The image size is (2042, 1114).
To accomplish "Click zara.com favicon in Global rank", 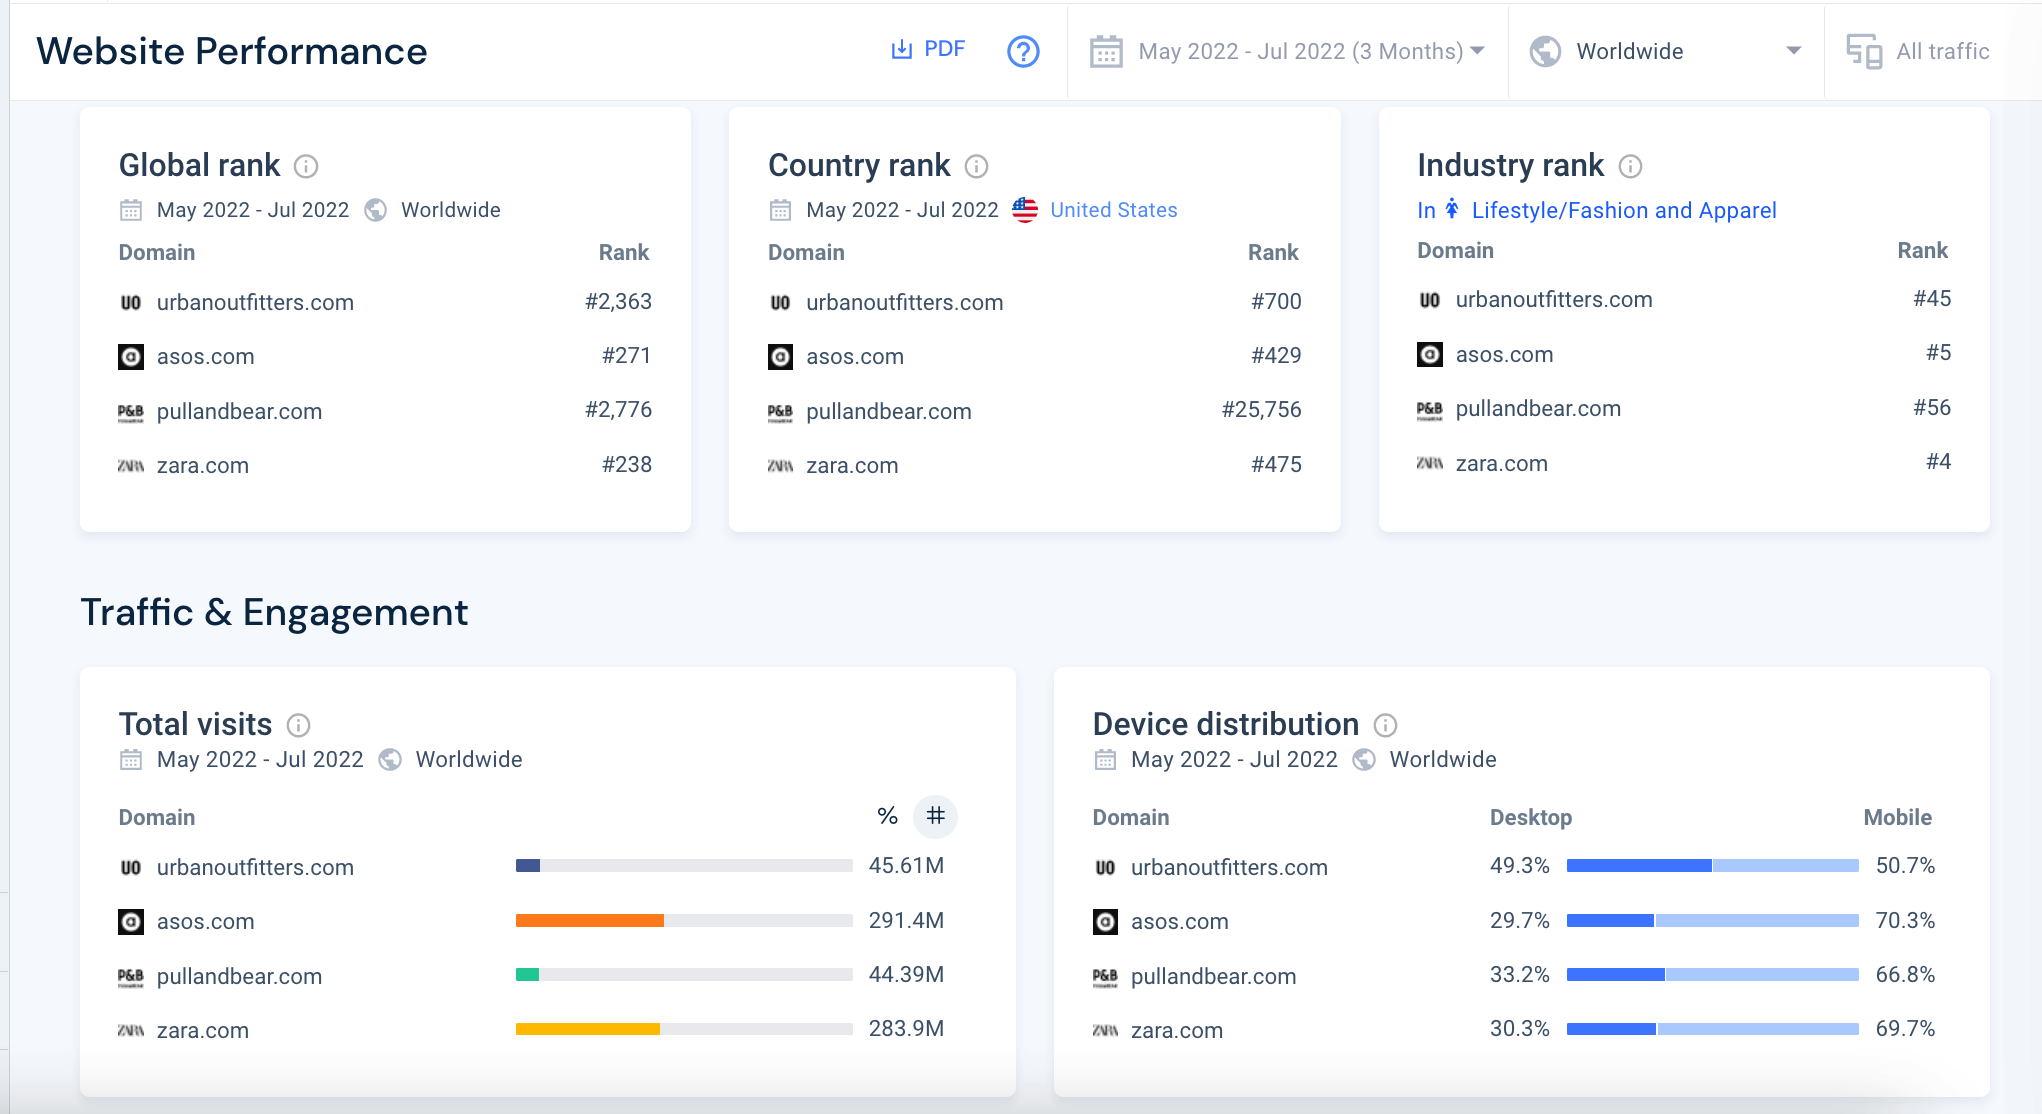I will [131, 466].
